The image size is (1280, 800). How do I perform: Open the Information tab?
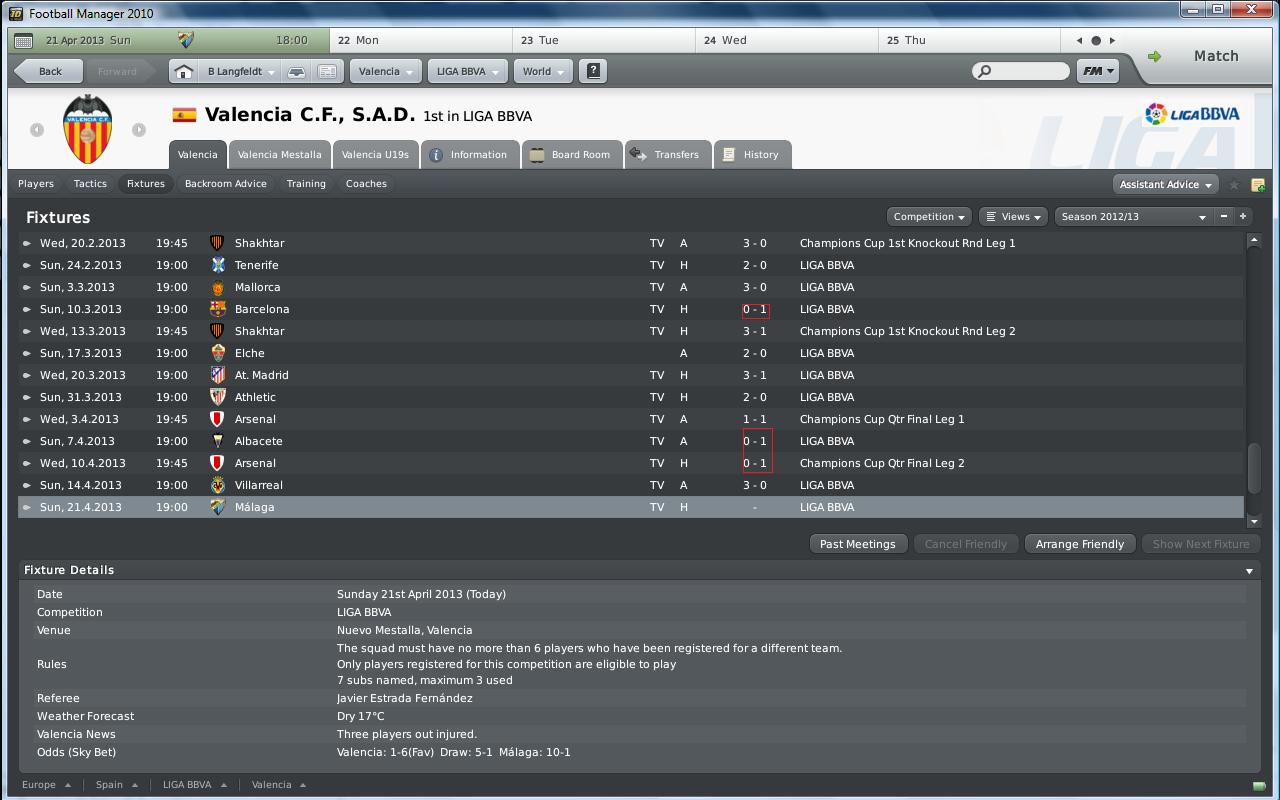click(x=469, y=155)
